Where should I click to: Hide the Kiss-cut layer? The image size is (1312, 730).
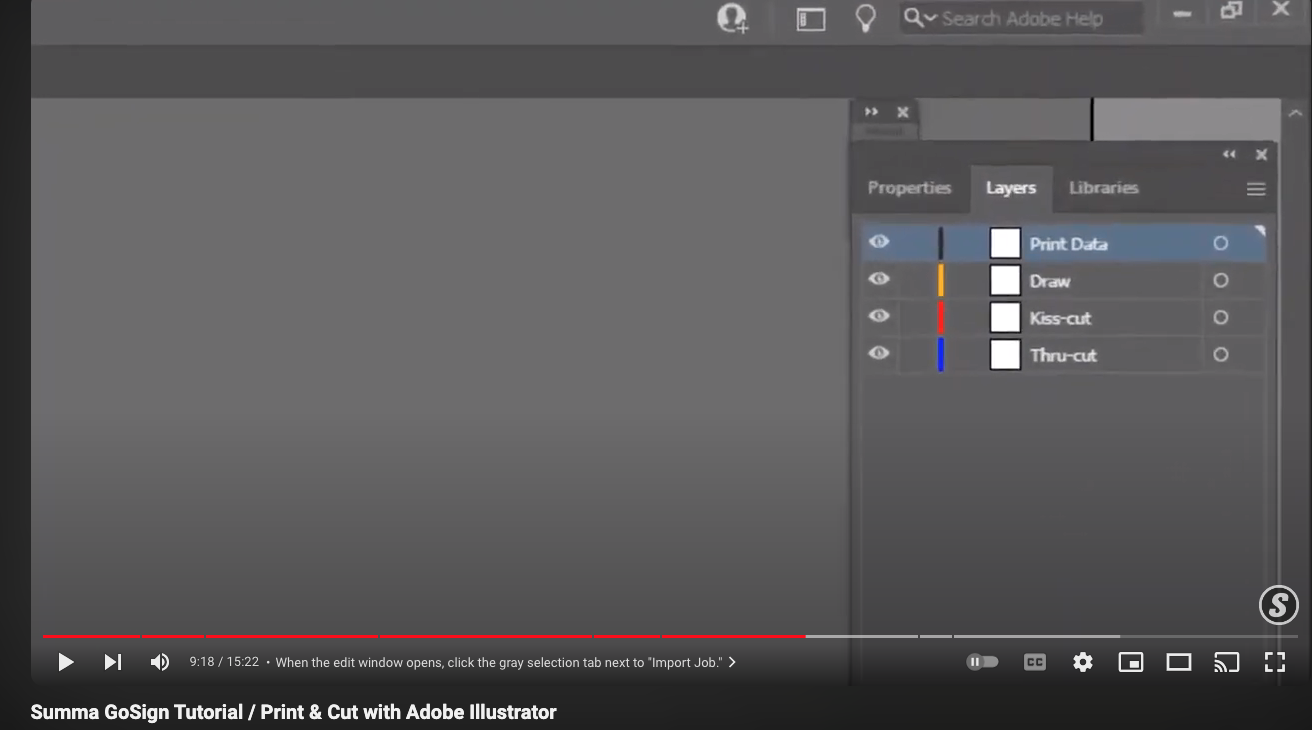point(879,316)
